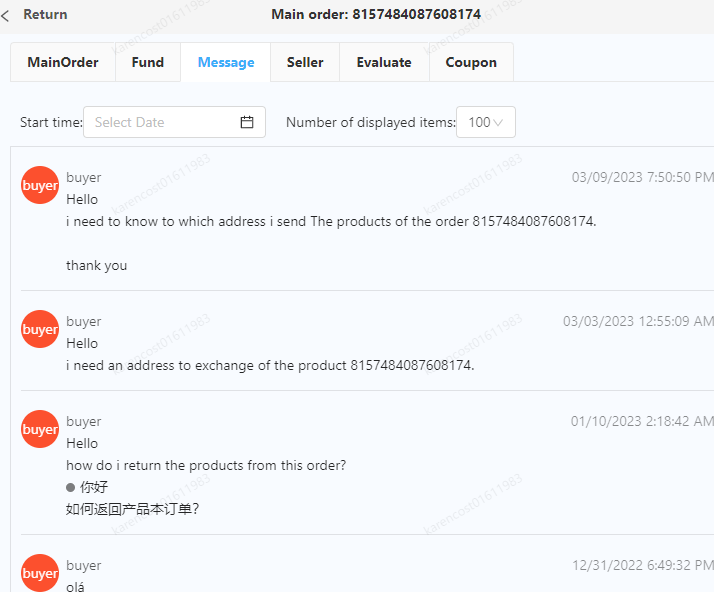The height and width of the screenshot is (592, 714).
Task: Click buyer avatar on 03/03/2023 message
Action: pyautogui.click(x=40, y=329)
